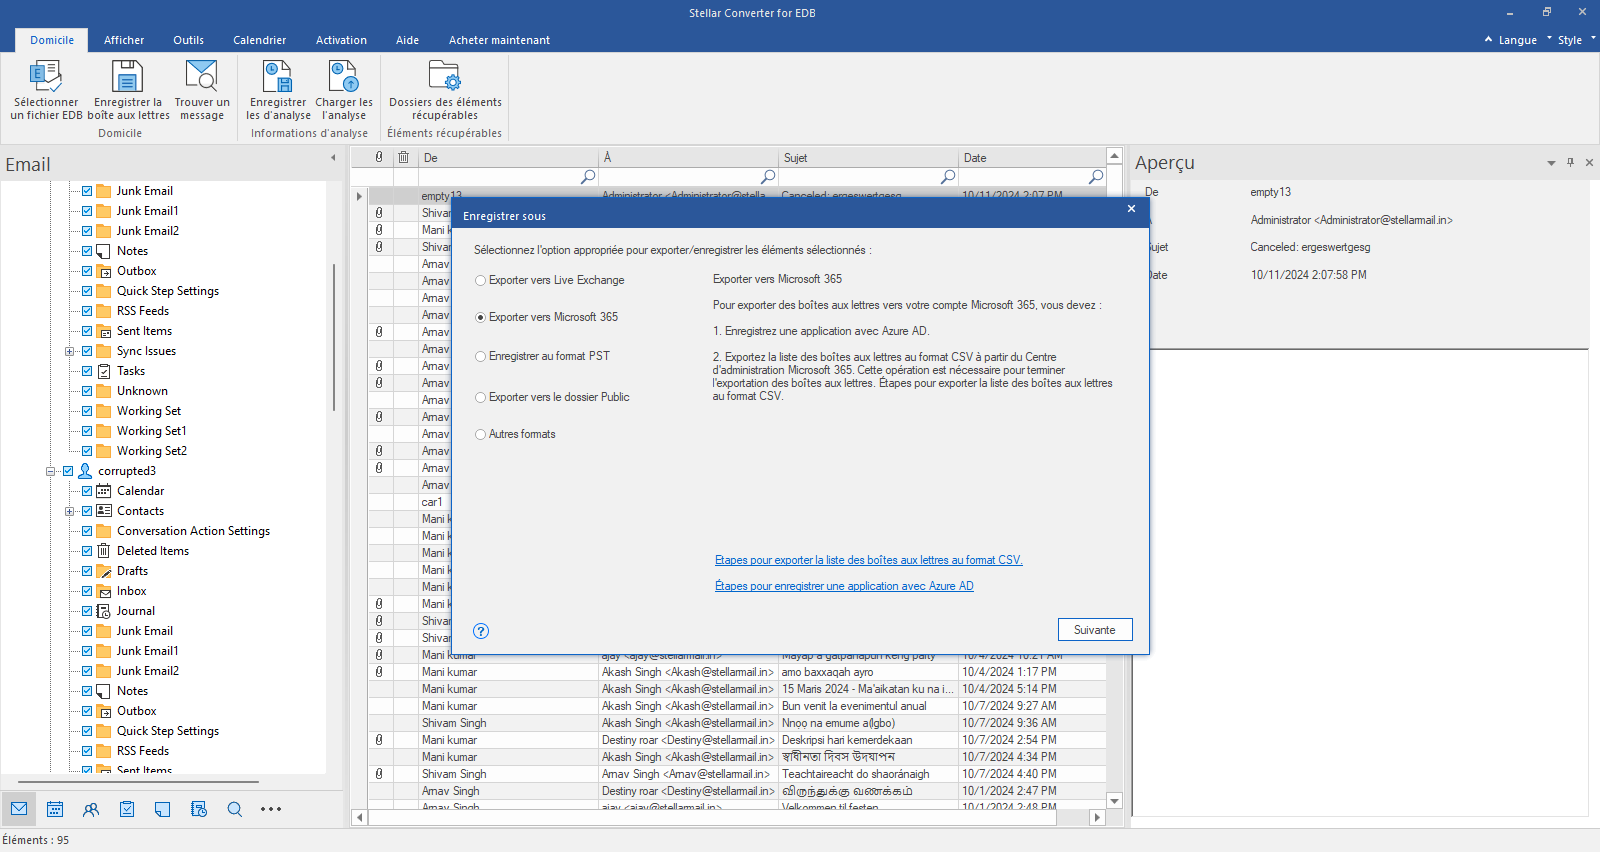The image size is (1600, 852).
Task: Open the Activation ribbon tab
Action: (x=341, y=40)
